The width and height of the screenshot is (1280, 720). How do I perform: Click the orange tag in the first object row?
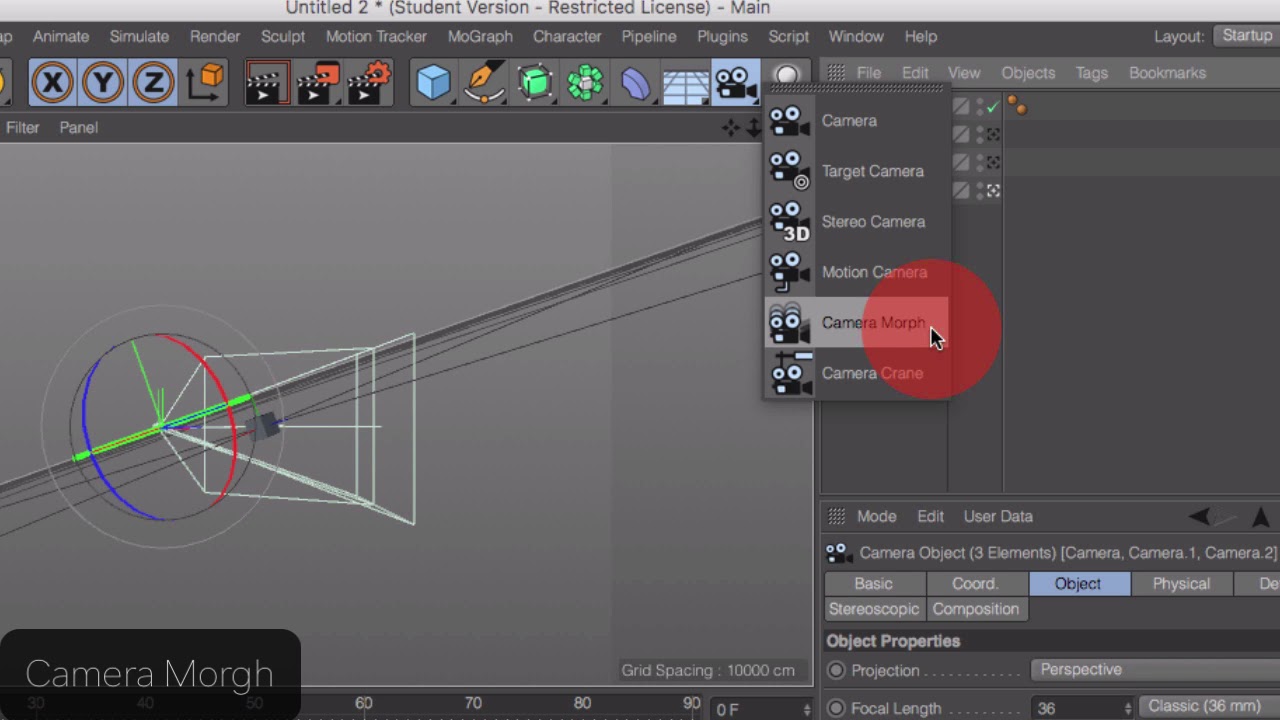[1017, 106]
